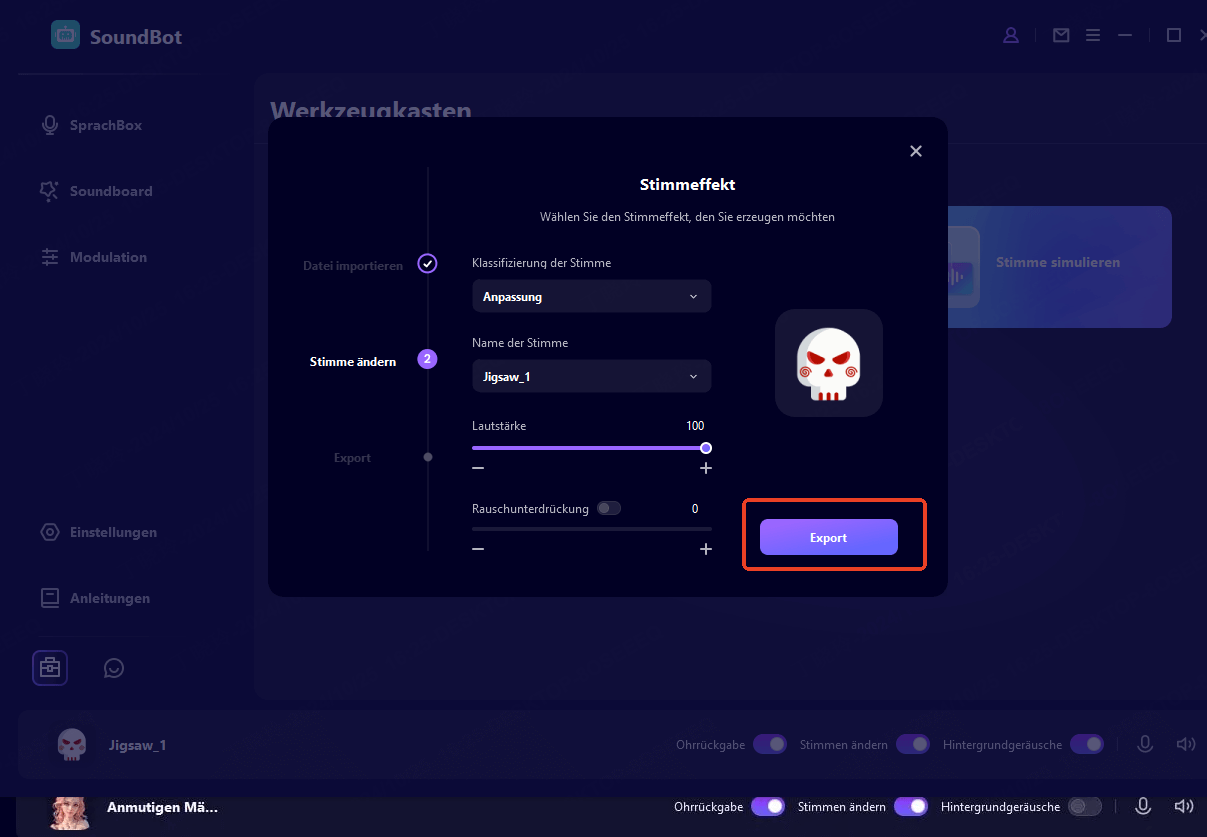Open the SprachBox section in sidebar
The image size is (1207, 837).
pos(105,124)
